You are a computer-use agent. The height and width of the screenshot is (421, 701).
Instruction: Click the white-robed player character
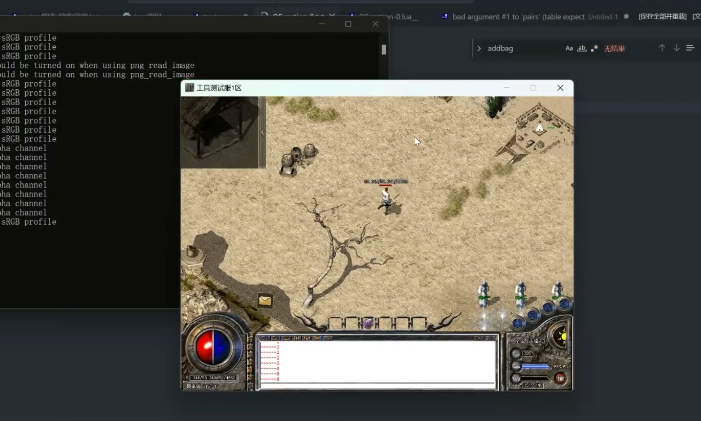[386, 199]
